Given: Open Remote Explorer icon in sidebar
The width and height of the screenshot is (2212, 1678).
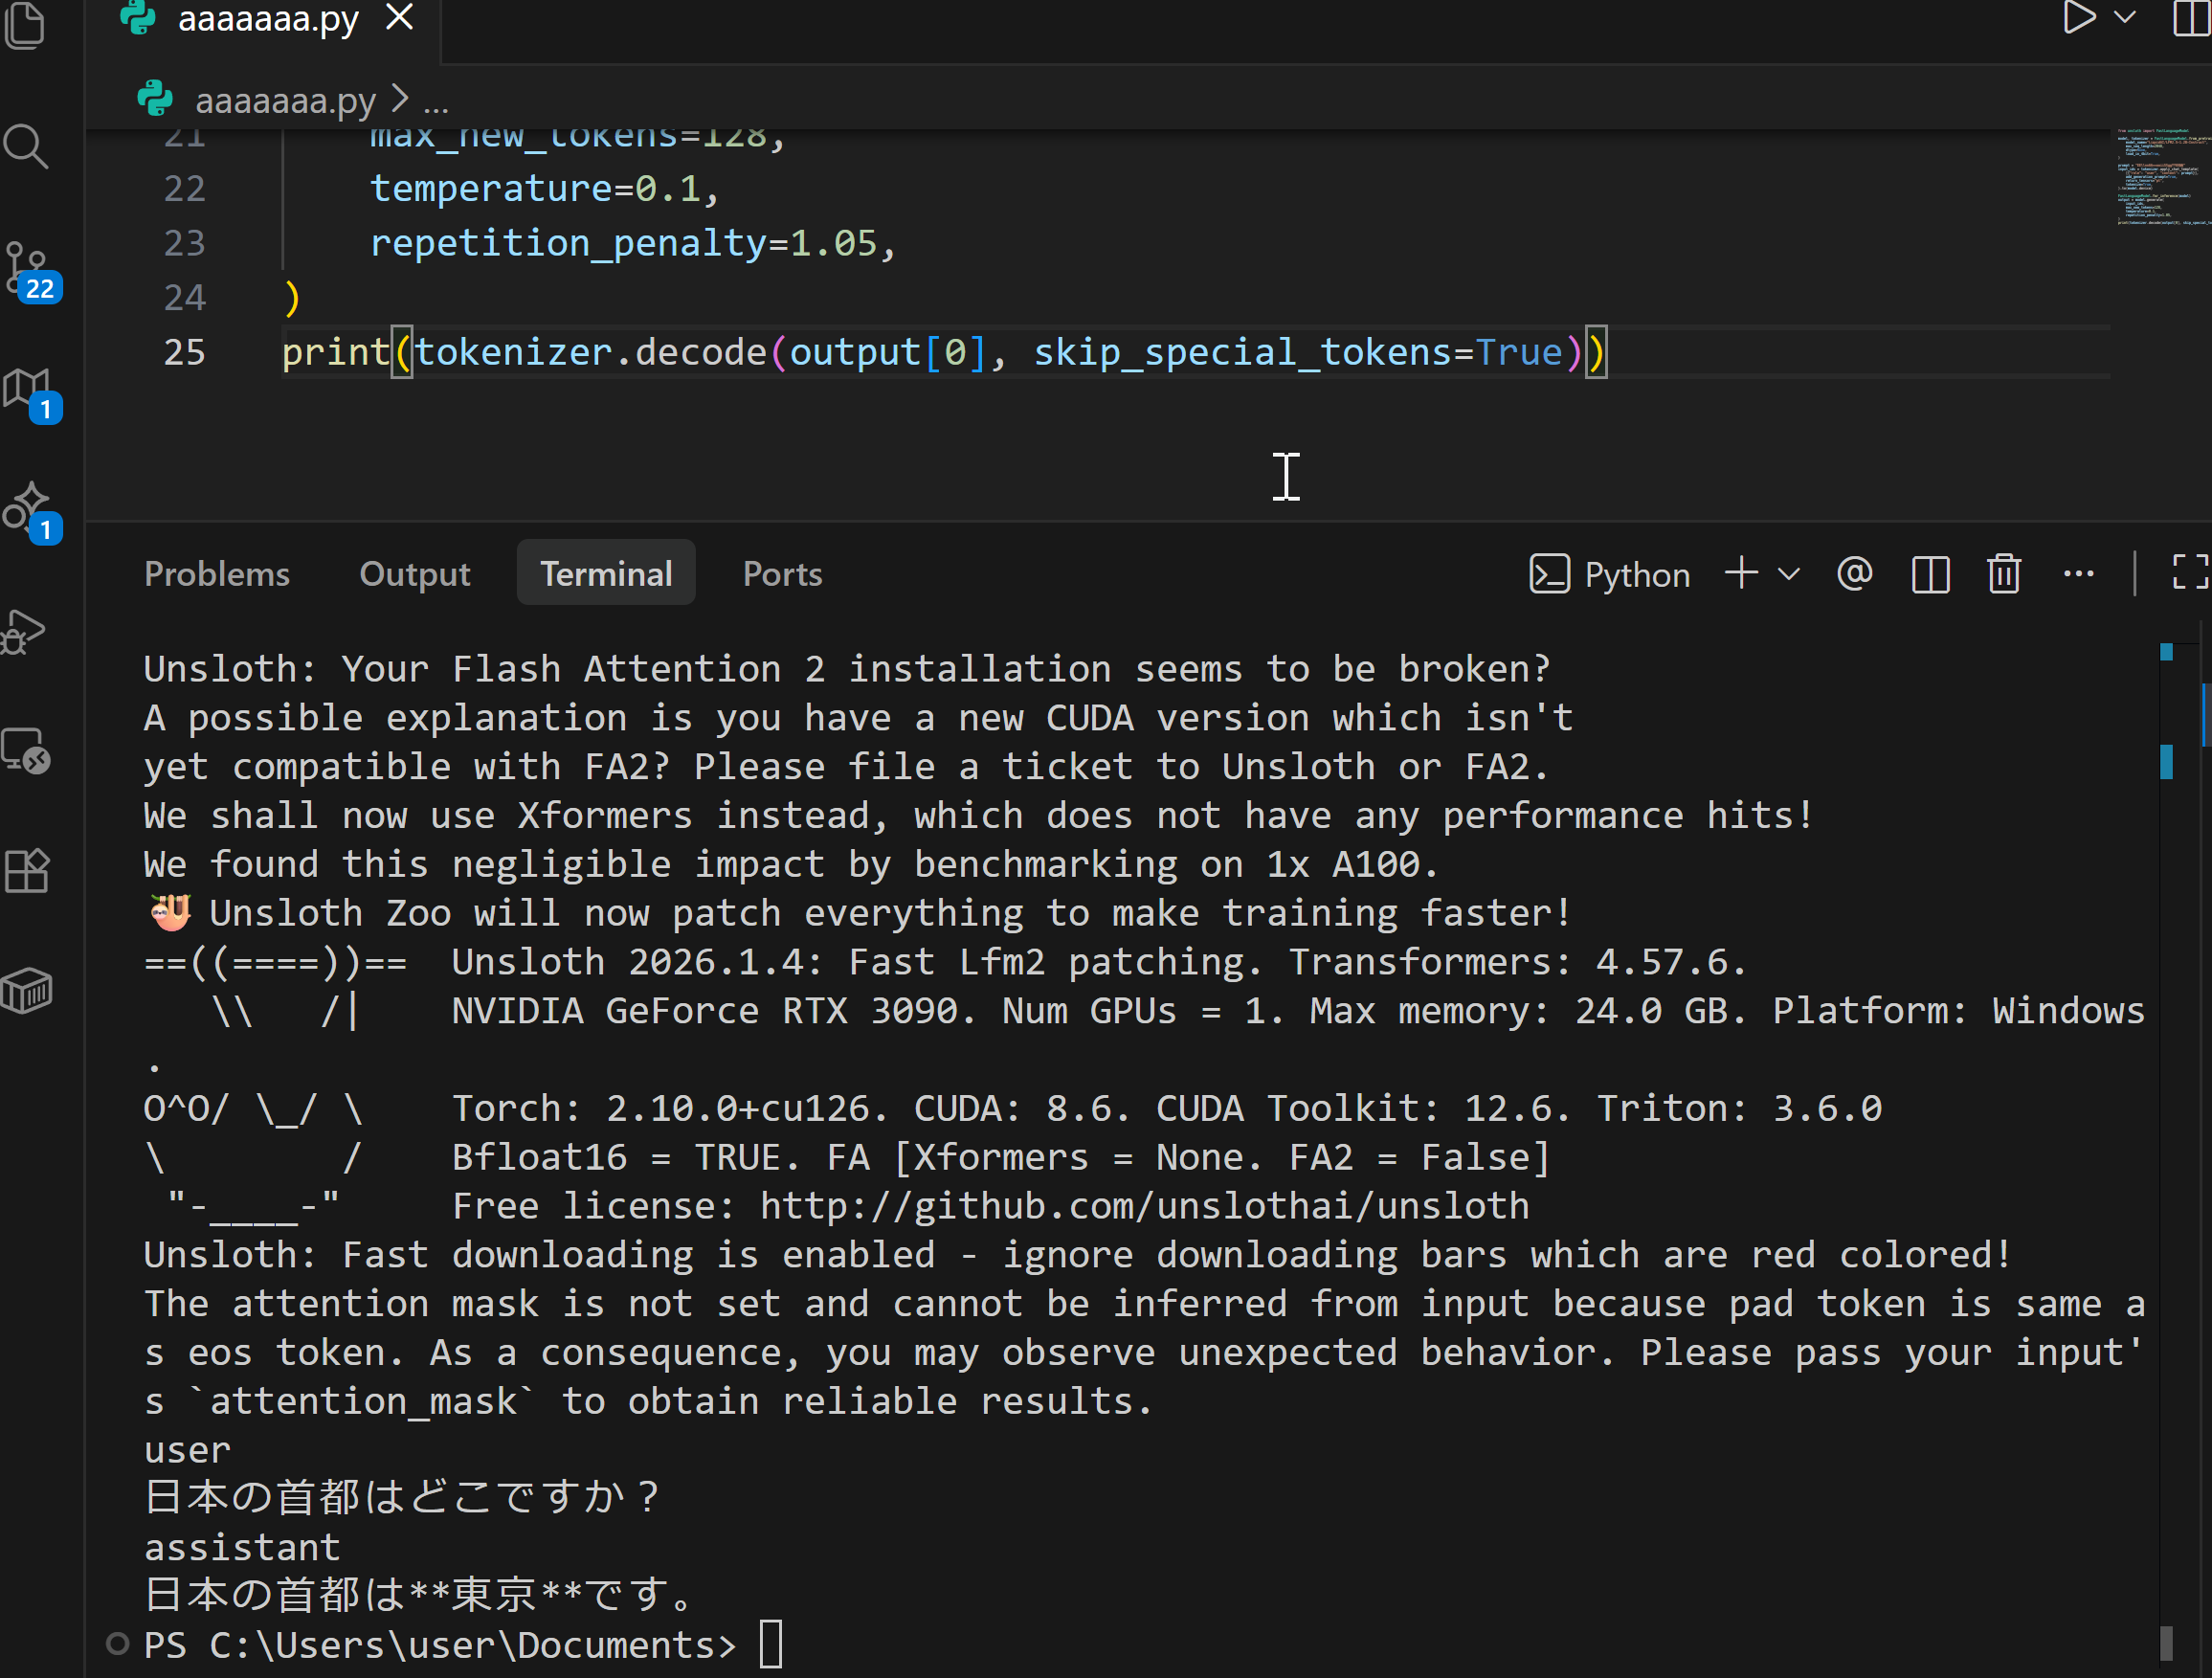Looking at the screenshot, I should tap(26, 751).
